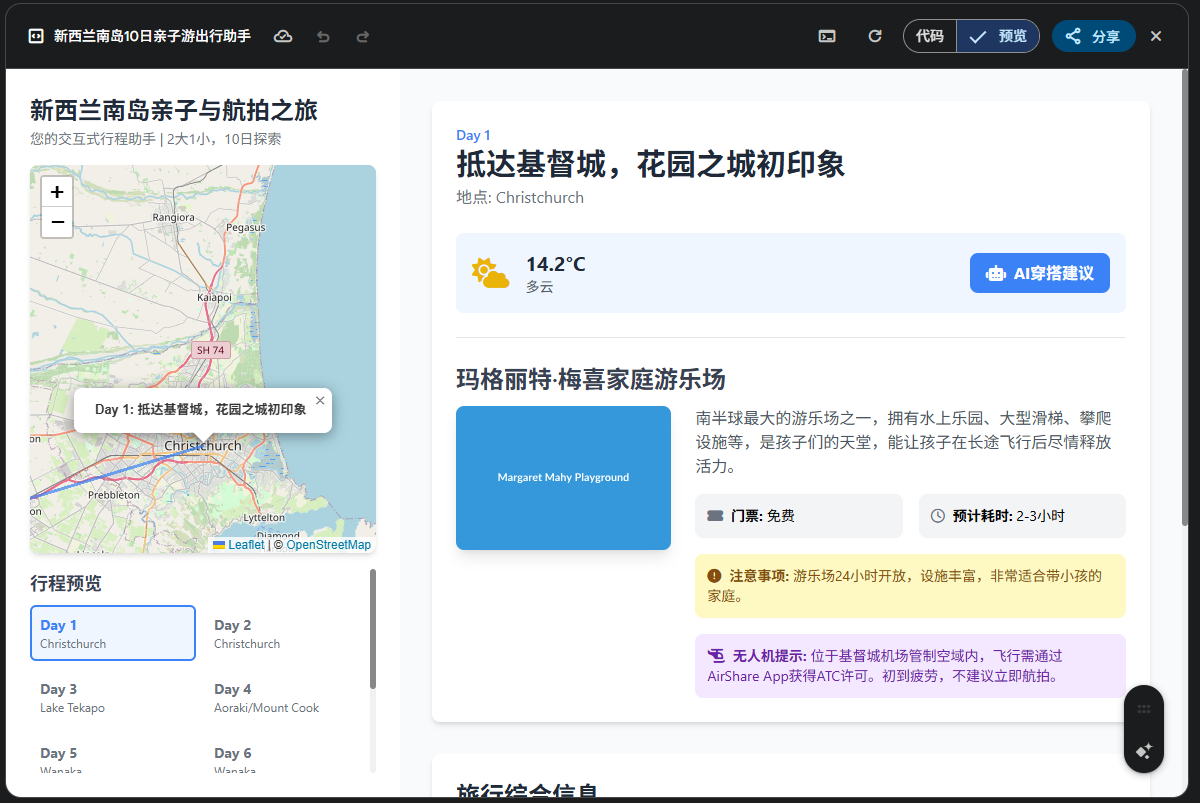Click the Margaret Mahy Playground image

tap(563, 477)
